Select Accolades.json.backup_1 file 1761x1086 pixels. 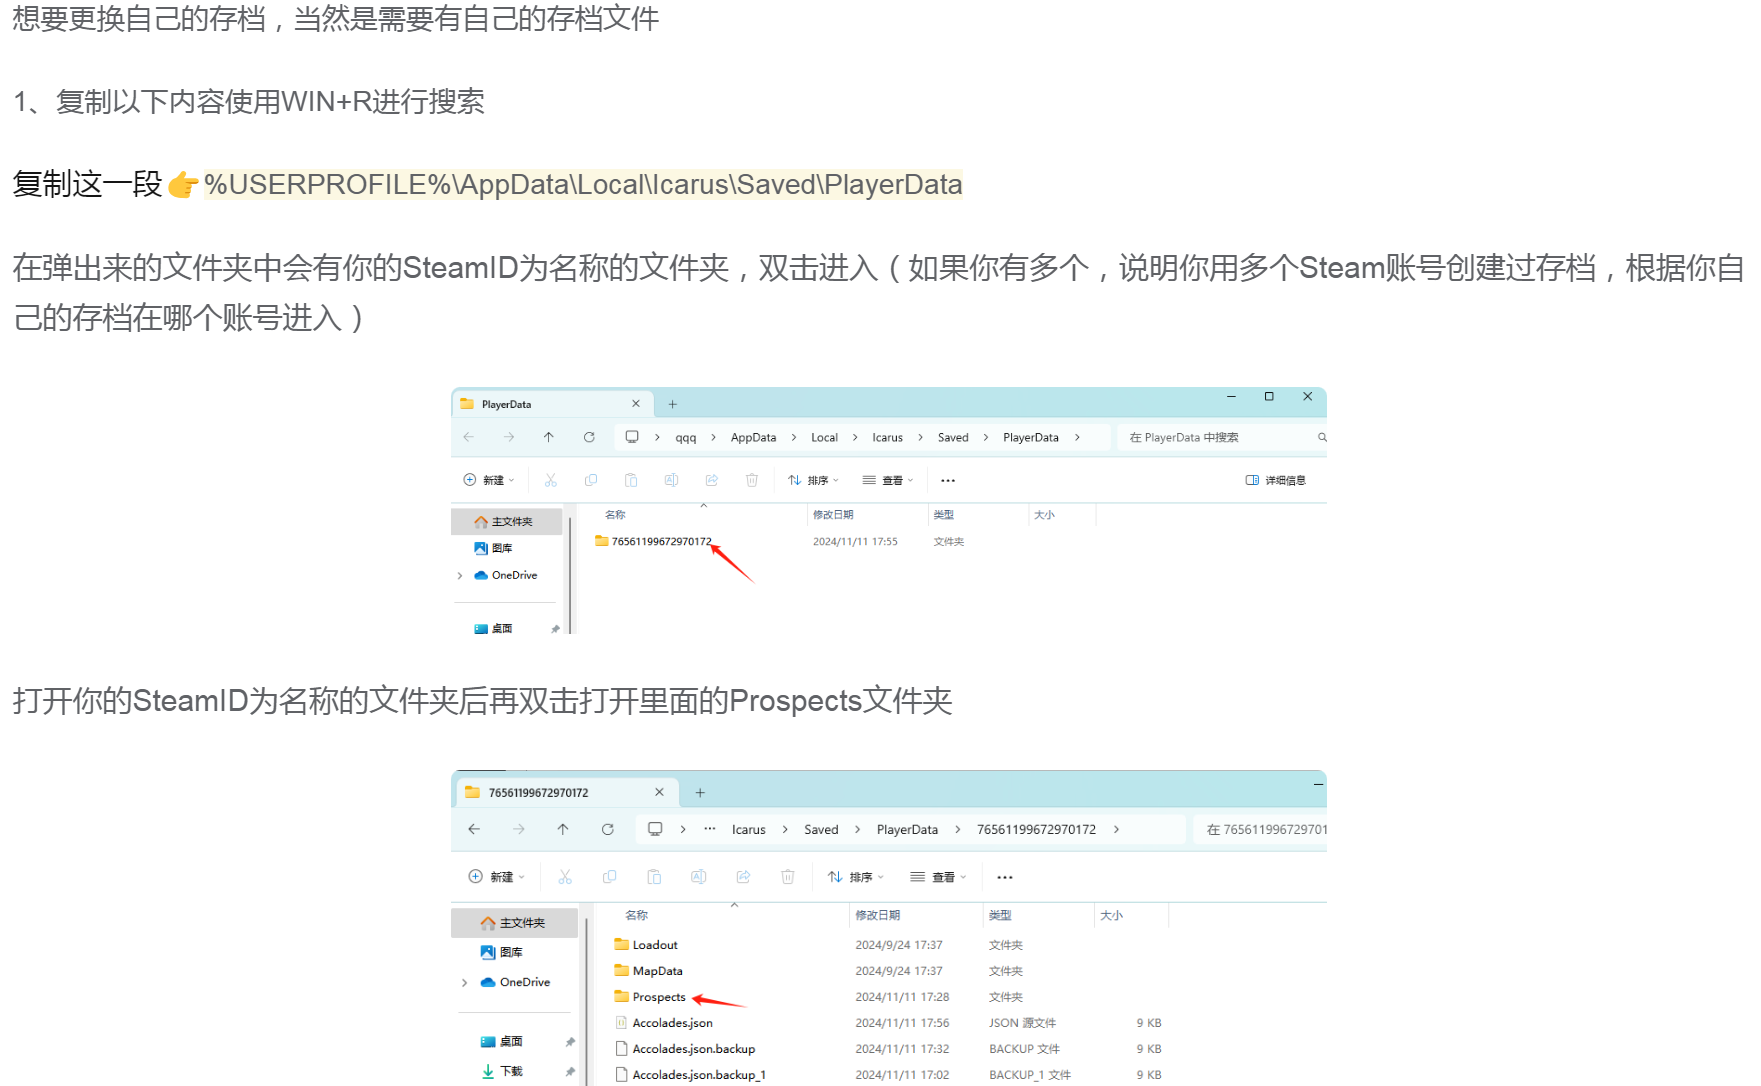click(x=690, y=1075)
